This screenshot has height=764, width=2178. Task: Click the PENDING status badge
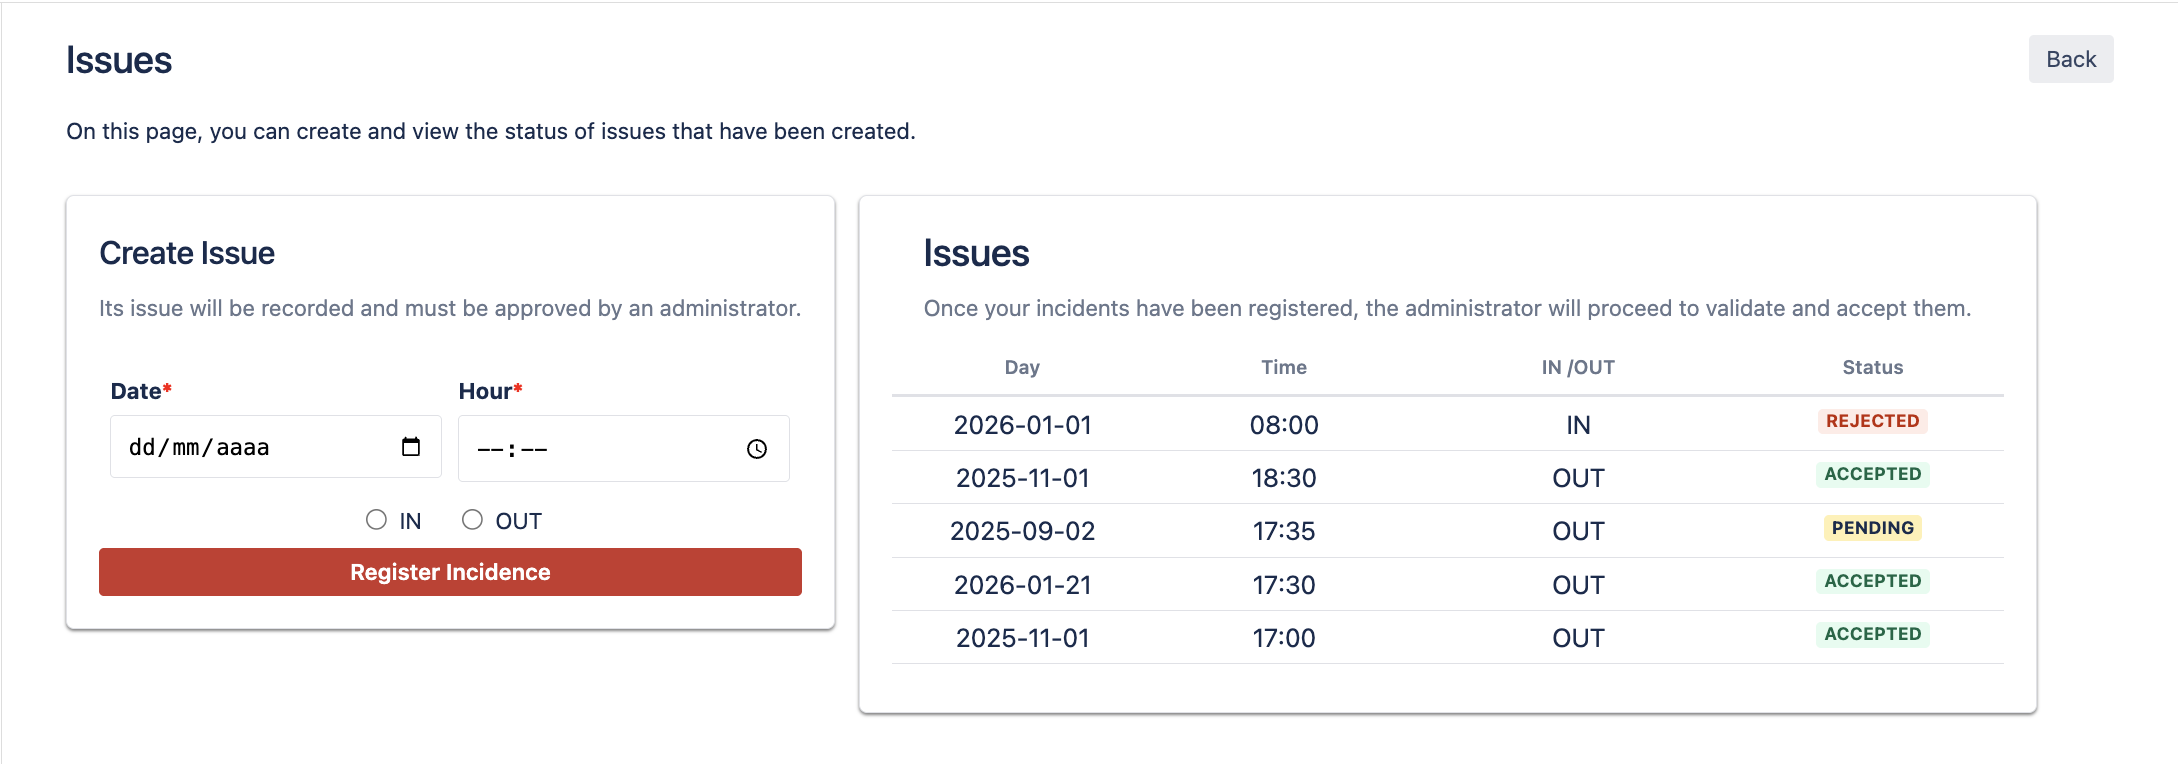[1872, 528]
